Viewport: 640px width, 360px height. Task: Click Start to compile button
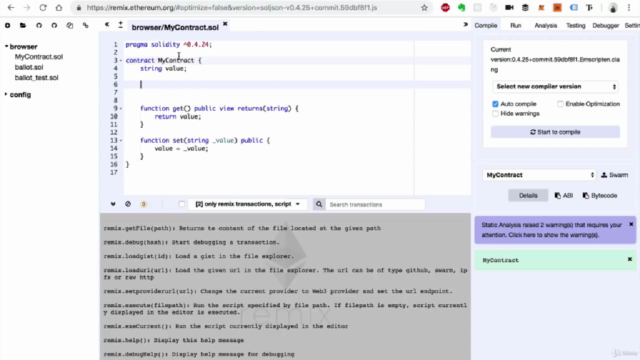coord(555,132)
